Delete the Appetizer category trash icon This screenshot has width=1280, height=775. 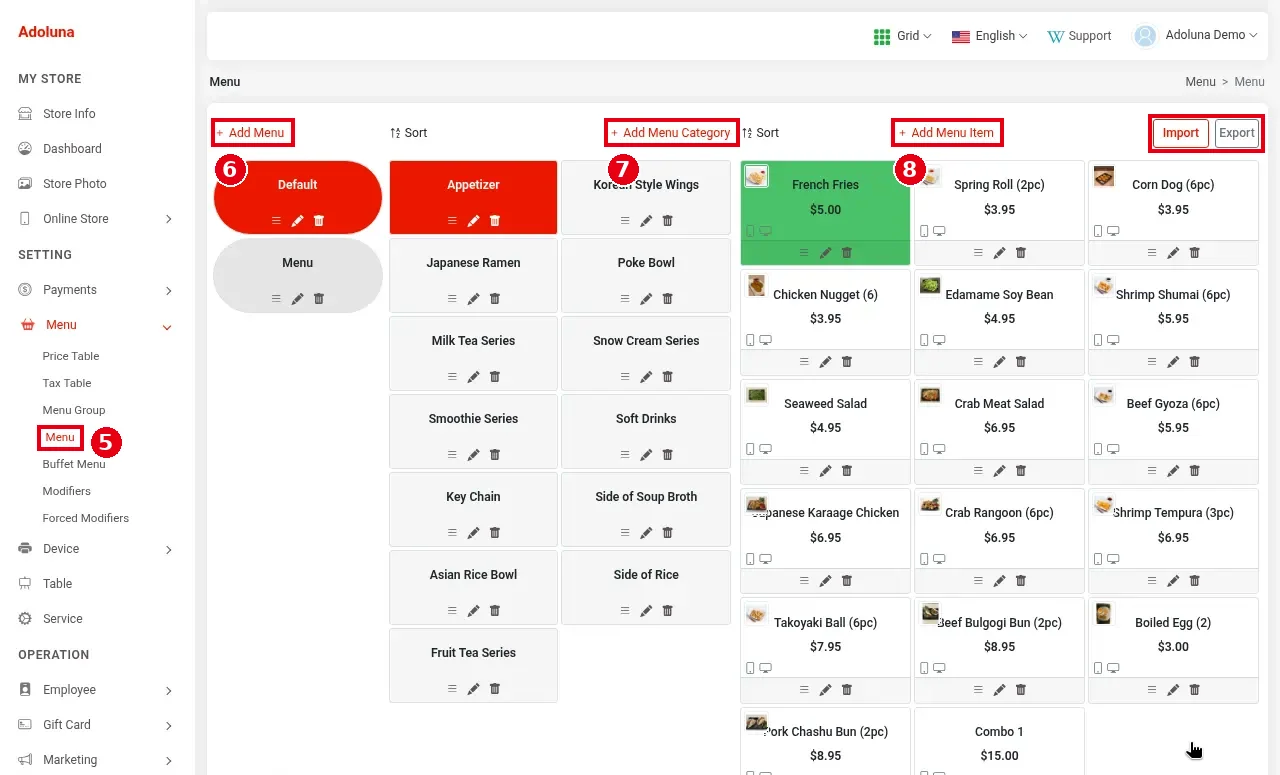[495, 221]
